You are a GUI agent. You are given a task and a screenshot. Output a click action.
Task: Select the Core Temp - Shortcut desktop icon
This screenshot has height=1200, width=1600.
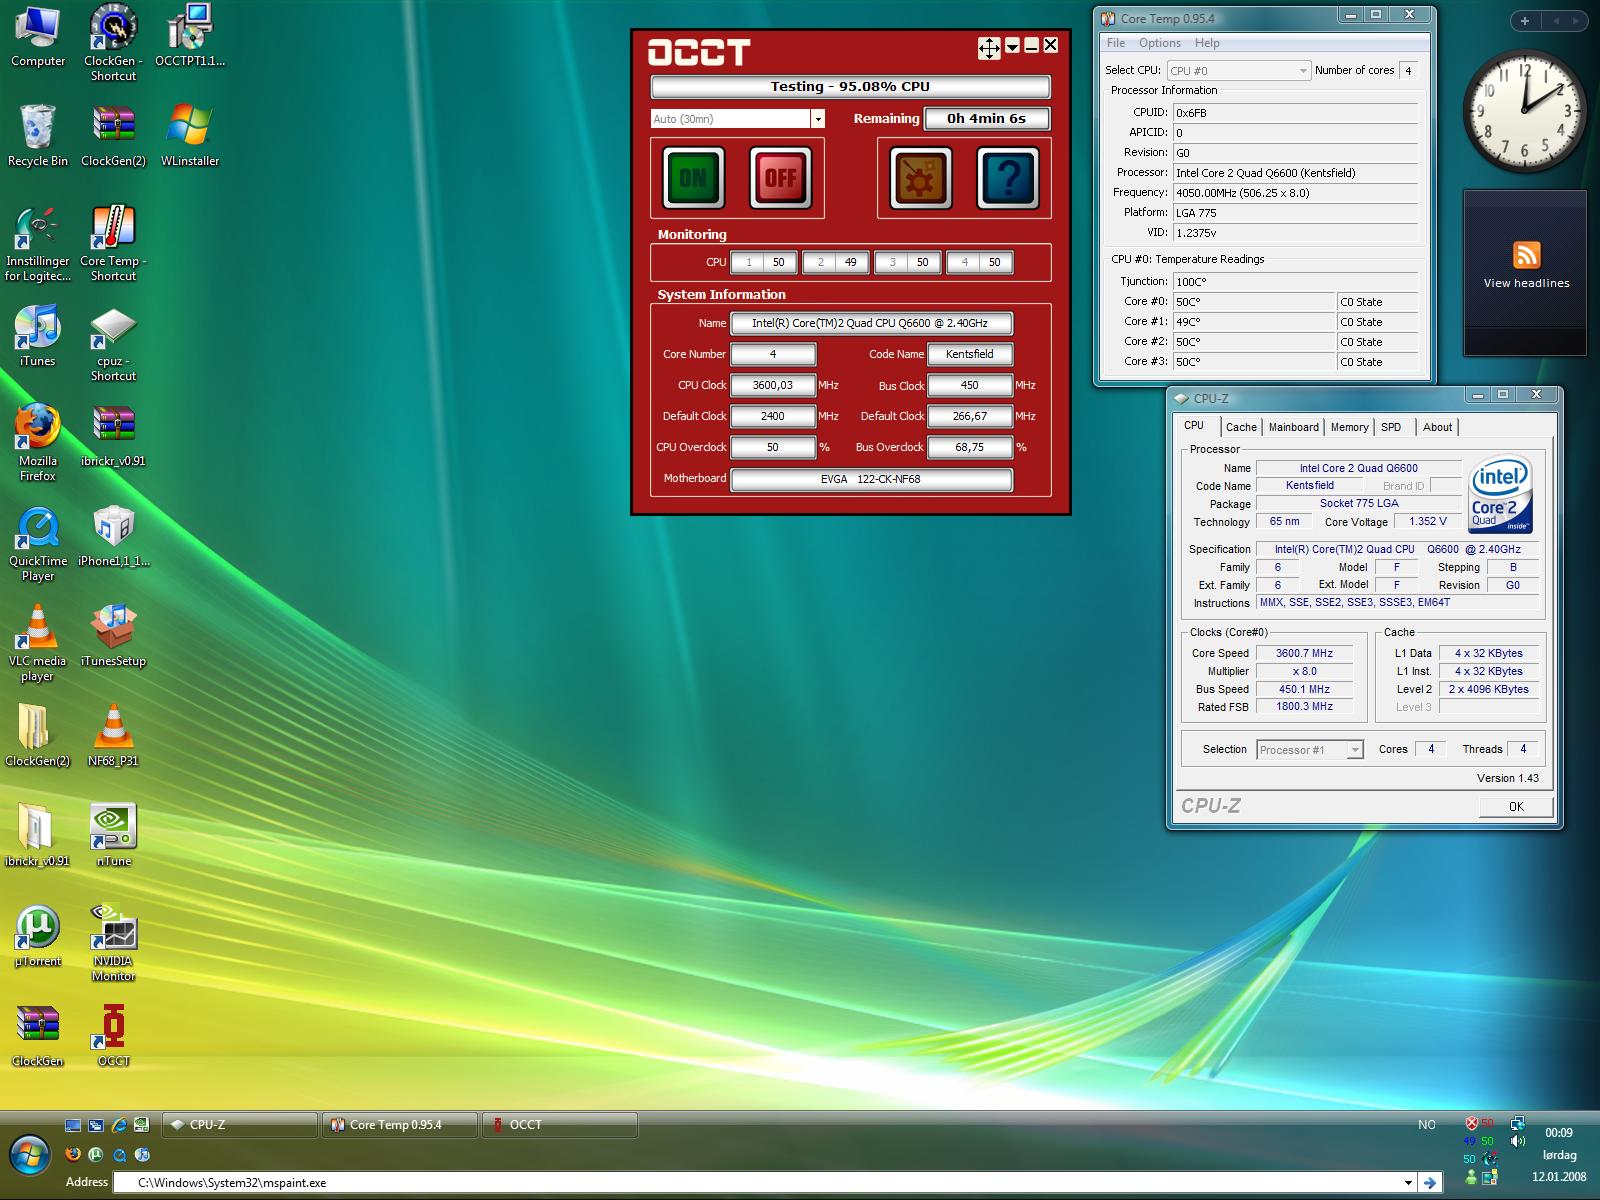113,243
